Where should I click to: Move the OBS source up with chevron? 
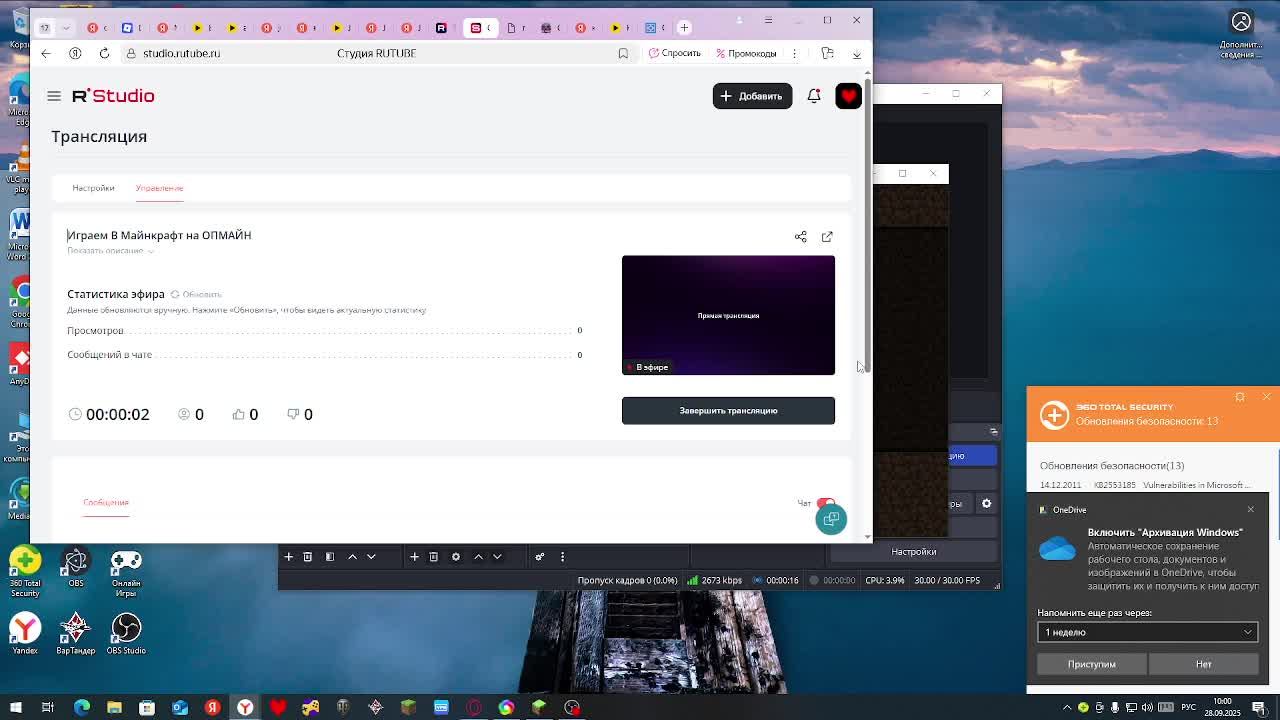click(x=478, y=557)
